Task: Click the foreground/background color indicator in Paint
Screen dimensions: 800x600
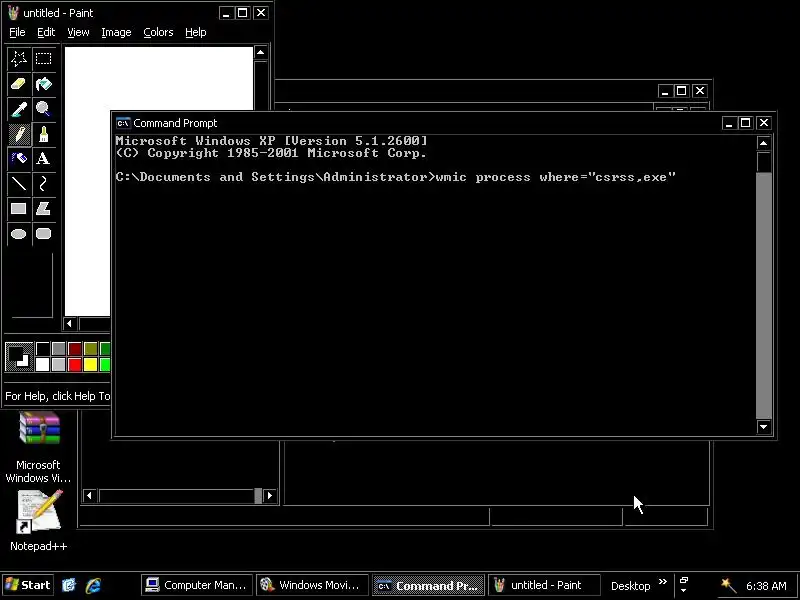Action: pyautogui.click(x=19, y=356)
